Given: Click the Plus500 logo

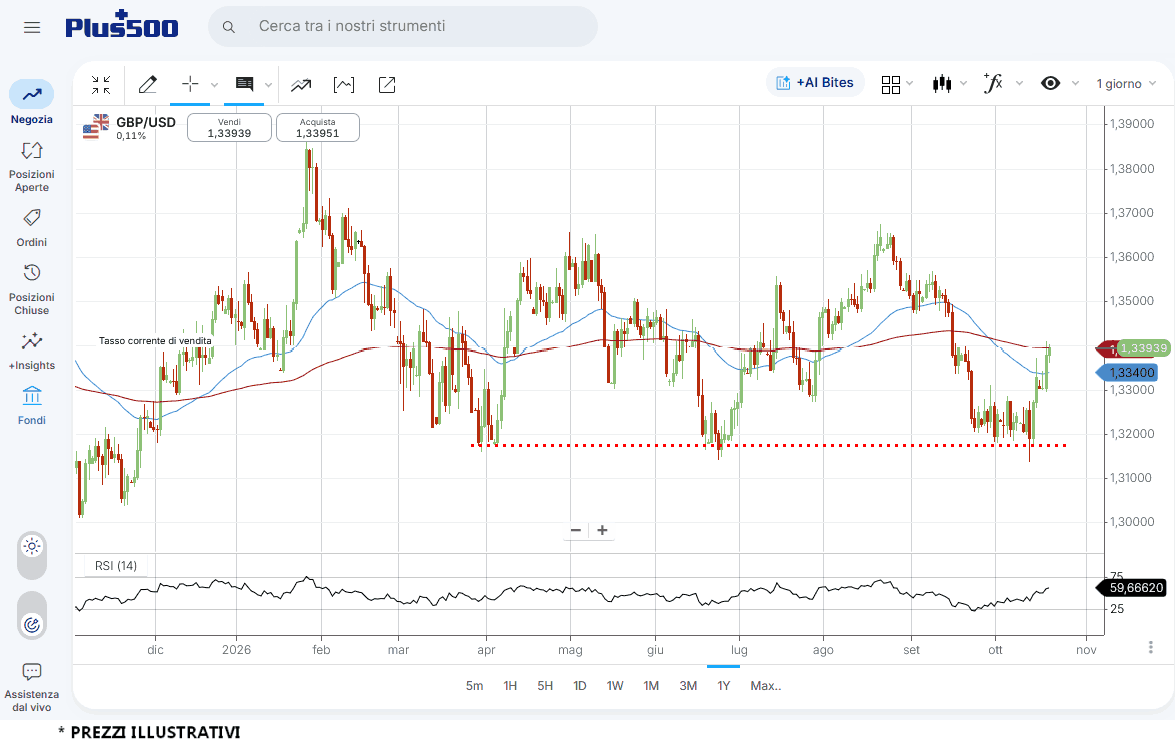Looking at the screenshot, I should click(121, 25).
